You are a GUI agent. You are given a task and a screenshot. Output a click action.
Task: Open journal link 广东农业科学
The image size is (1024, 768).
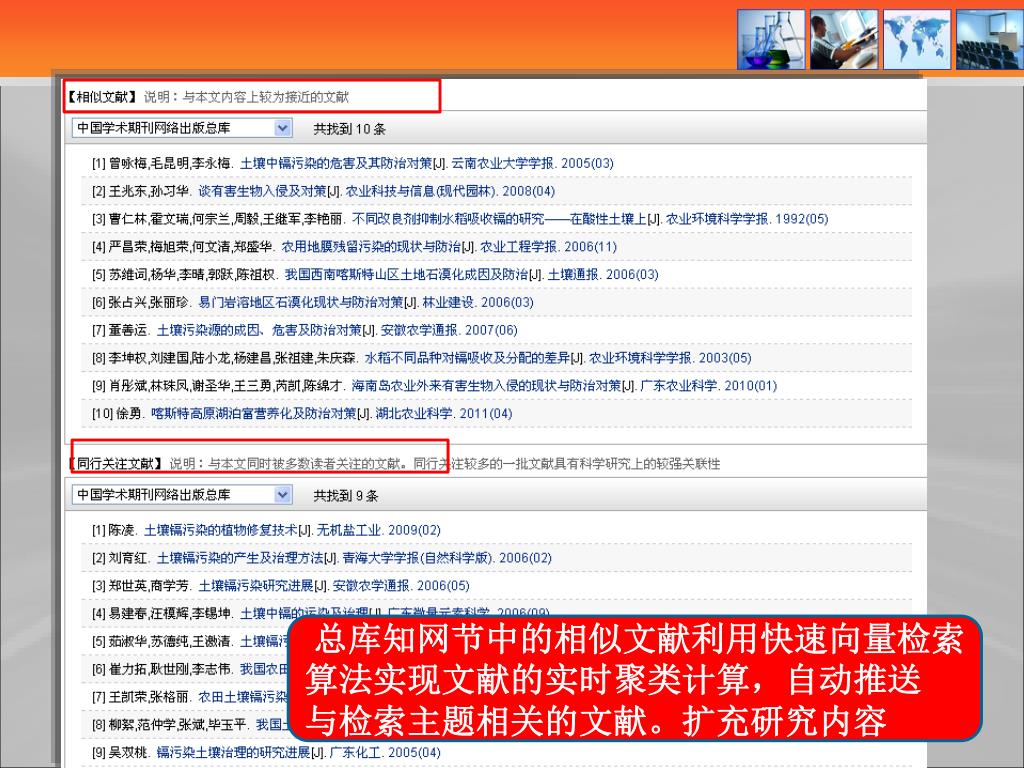pos(679,386)
